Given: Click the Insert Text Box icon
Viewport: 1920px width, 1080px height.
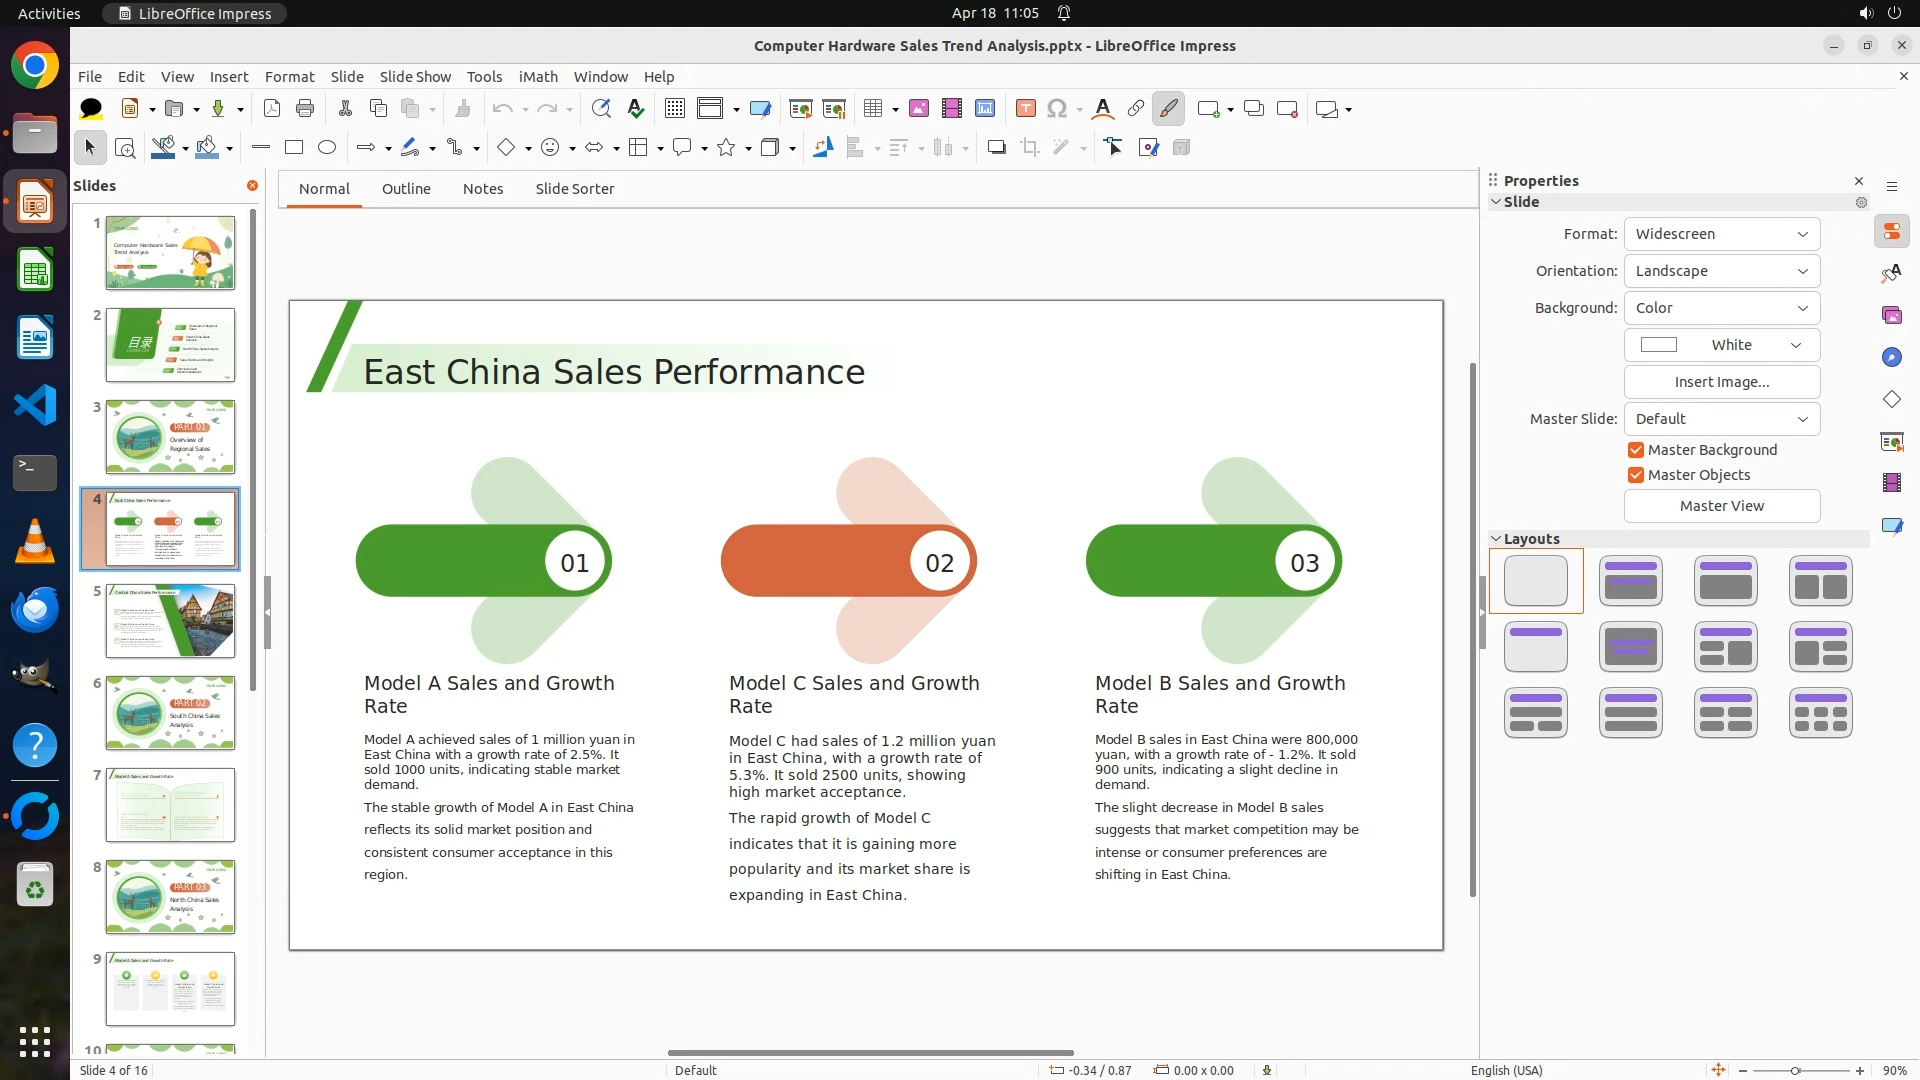Looking at the screenshot, I should click(x=1025, y=109).
